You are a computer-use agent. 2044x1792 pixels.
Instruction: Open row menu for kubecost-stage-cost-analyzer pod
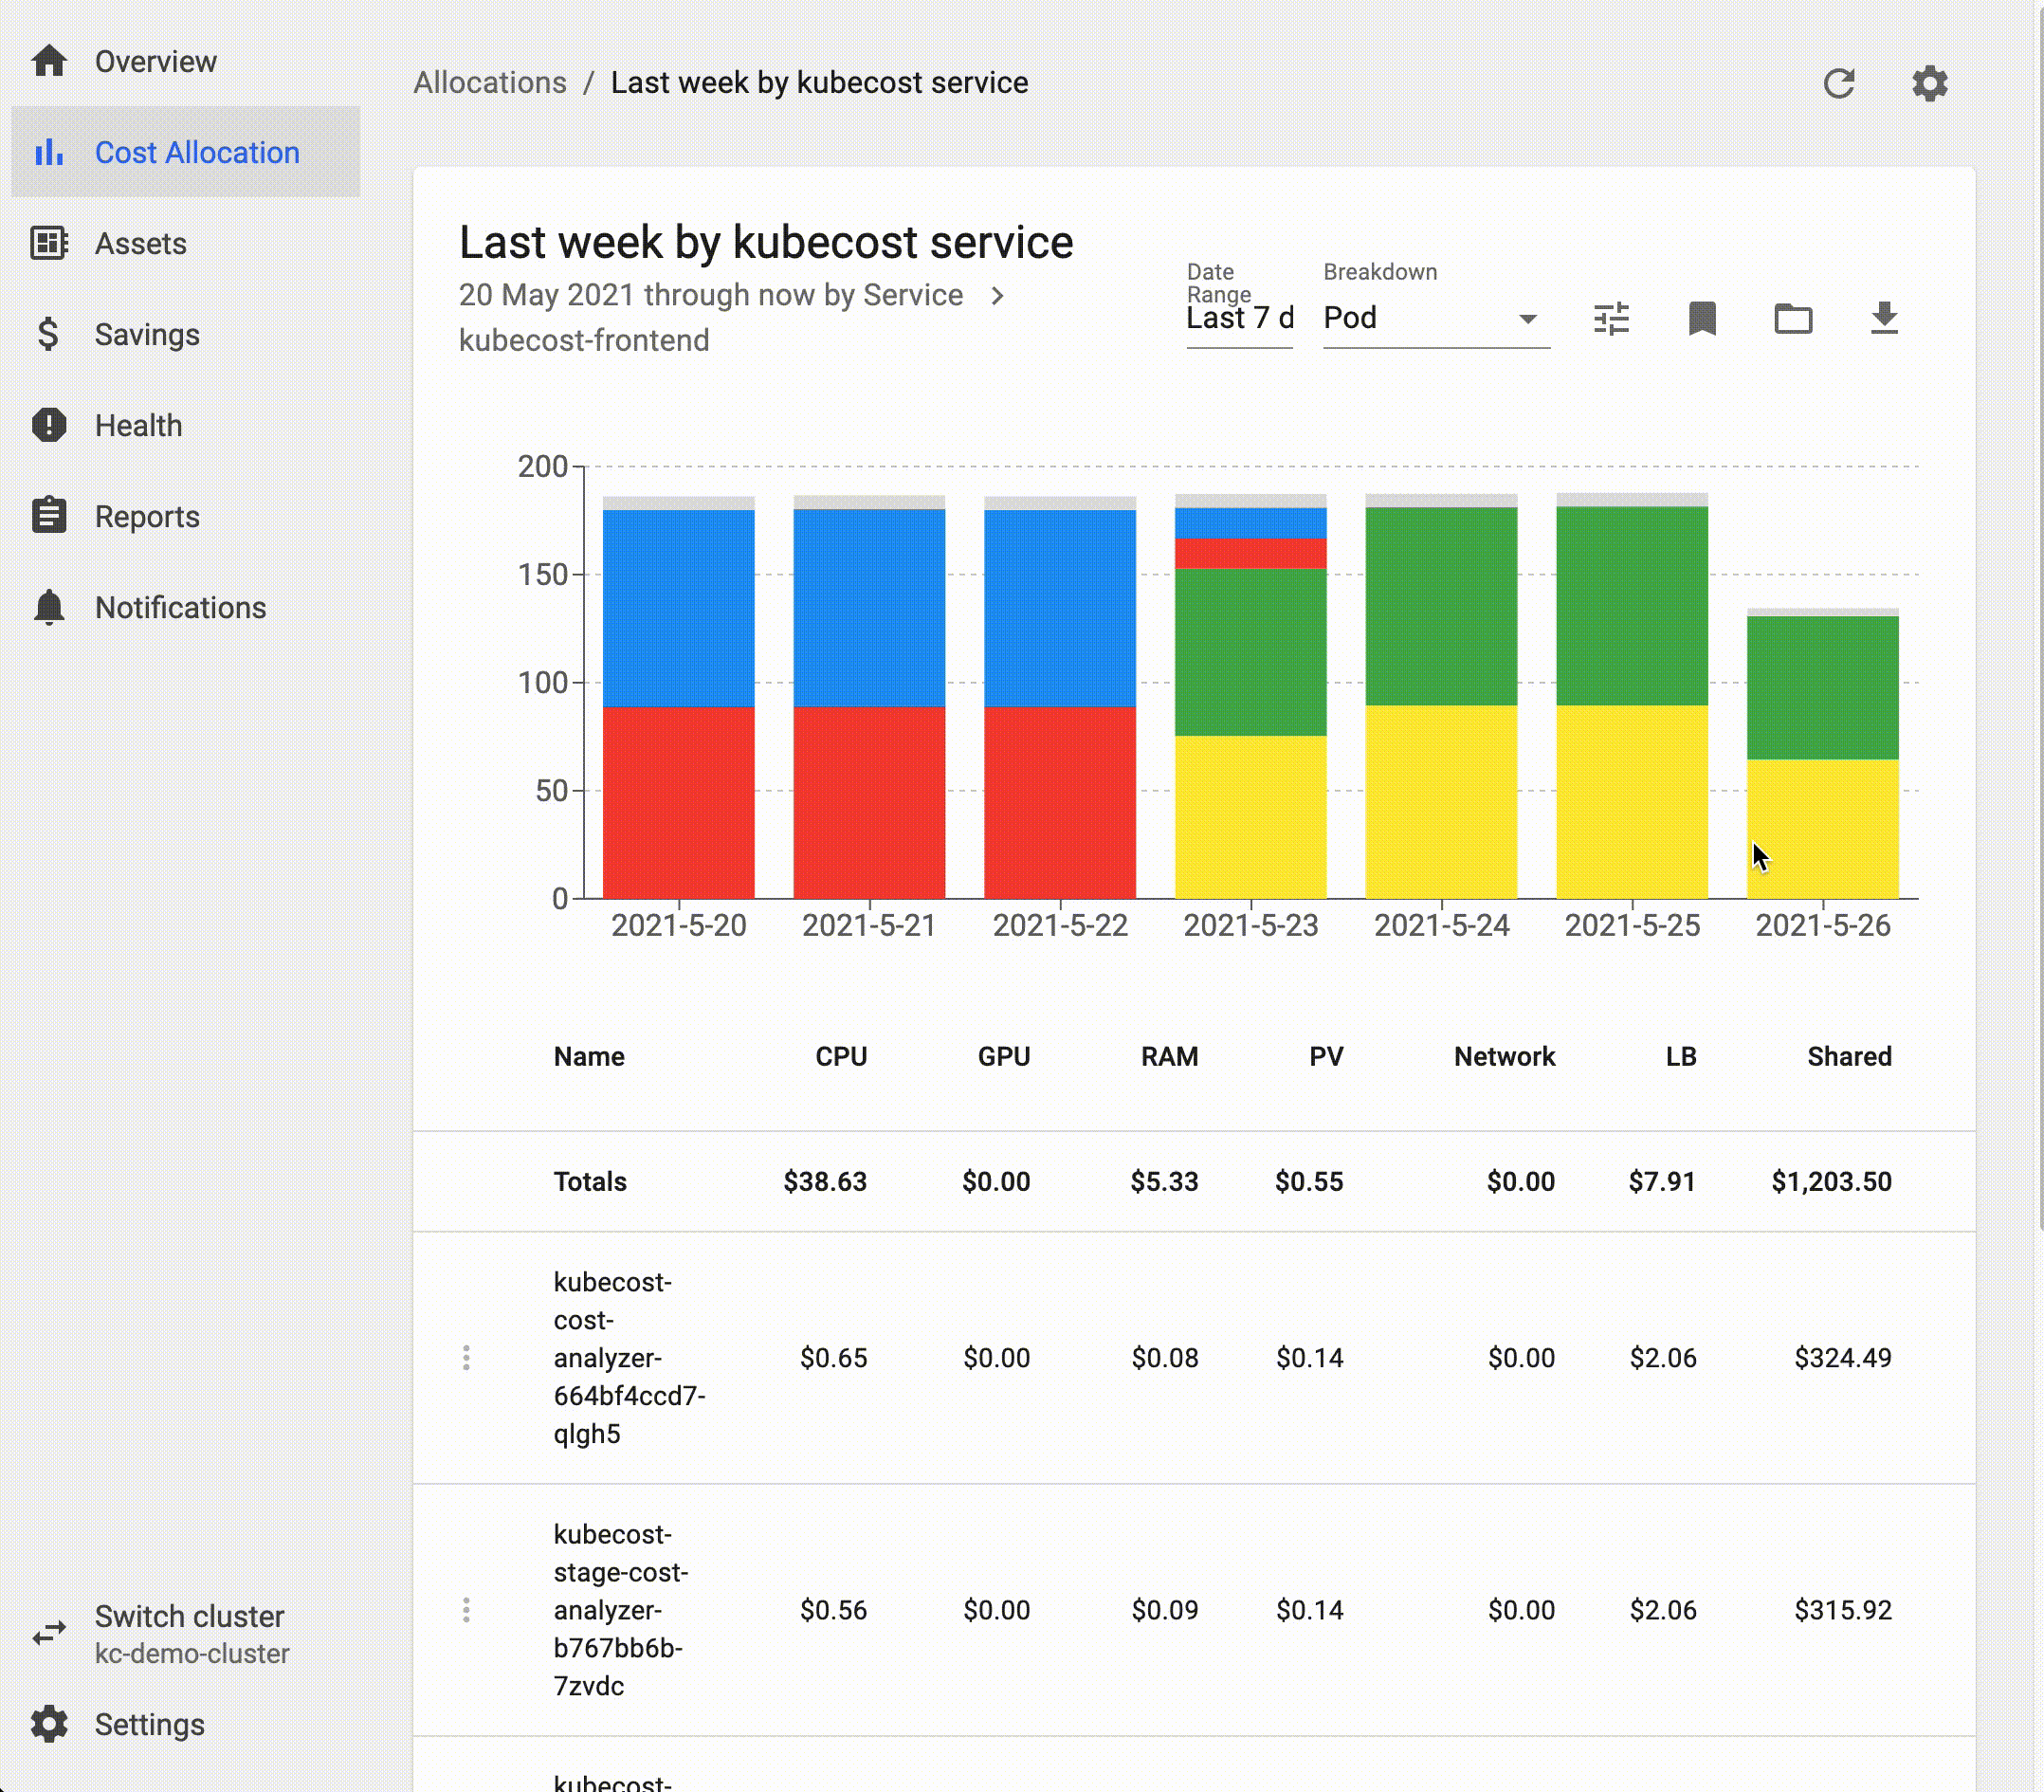pyautogui.click(x=466, y=1610)
